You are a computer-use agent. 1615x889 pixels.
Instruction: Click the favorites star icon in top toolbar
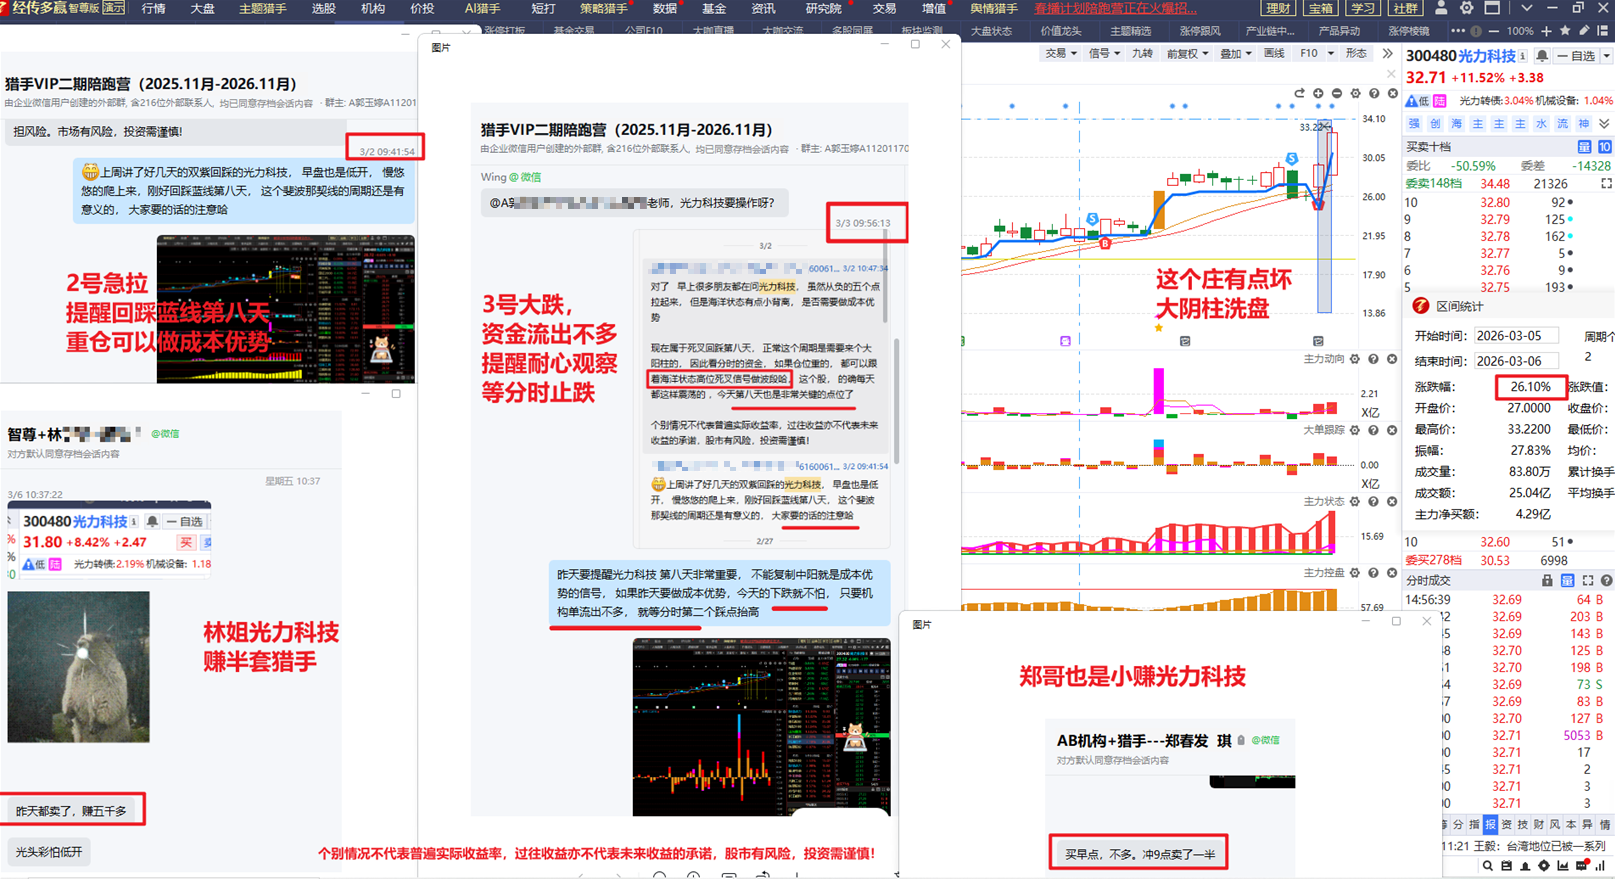(1565, 31)
